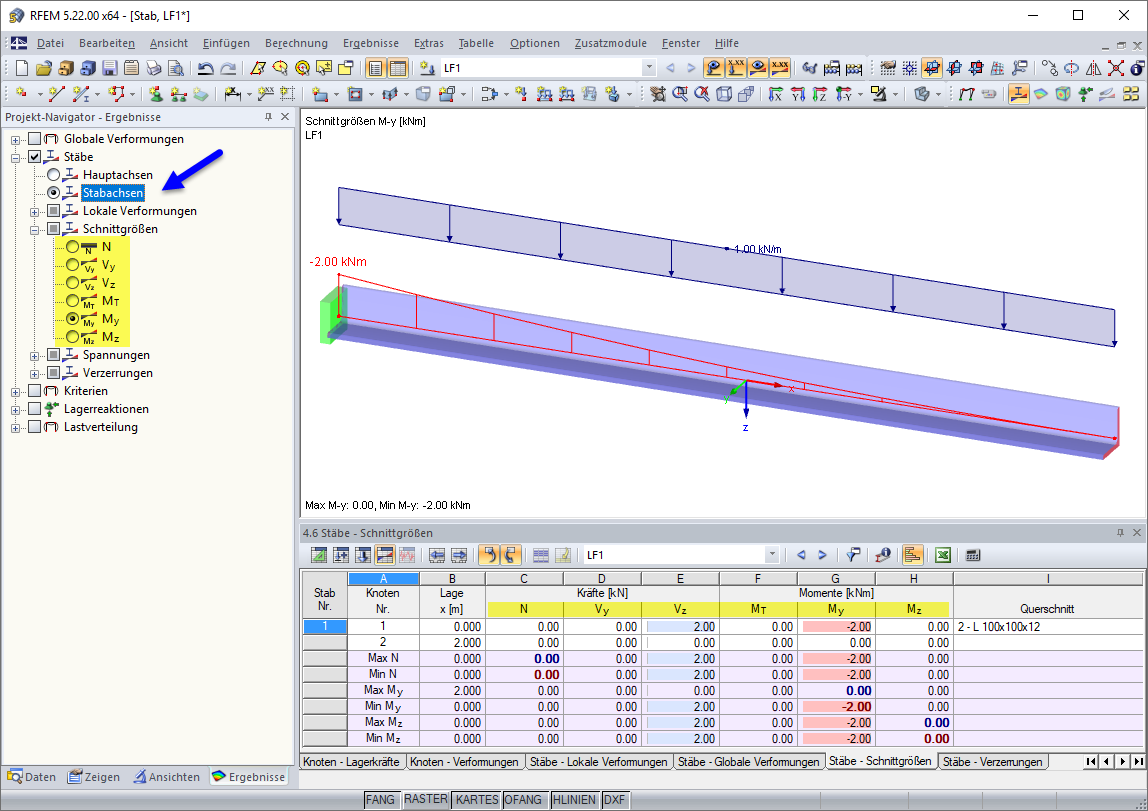Click the new nodal support icon
This screenshot has width=1148, height=811.
(156, 94)
